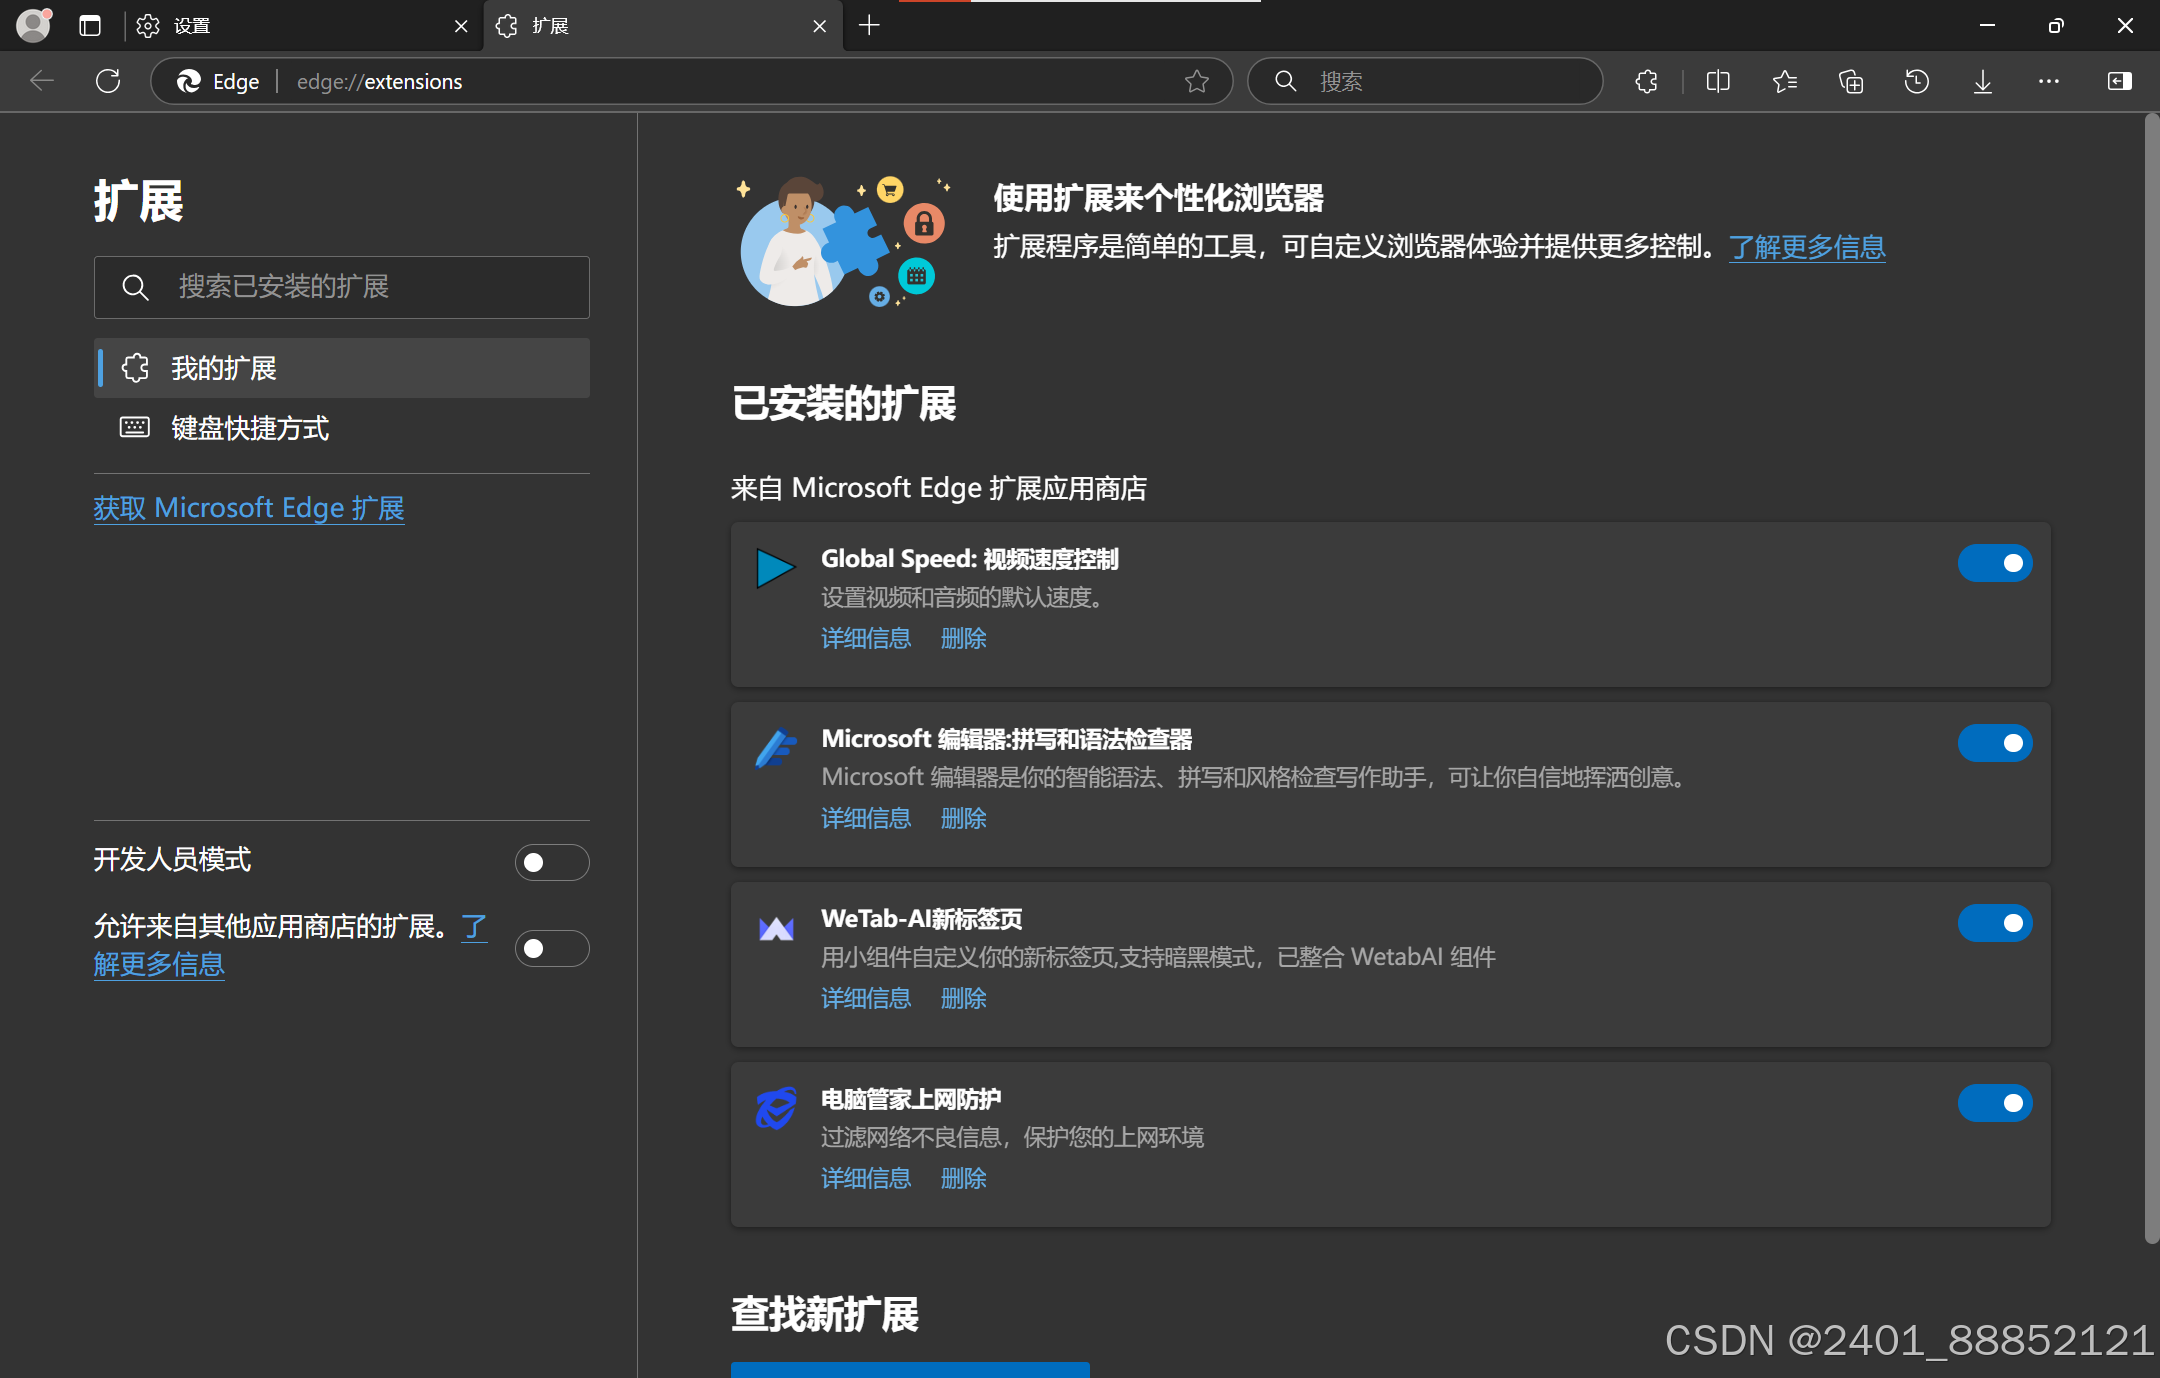2160x1378 pixels.
Task: Open the Downloads icon
Action: [1981, 81]
